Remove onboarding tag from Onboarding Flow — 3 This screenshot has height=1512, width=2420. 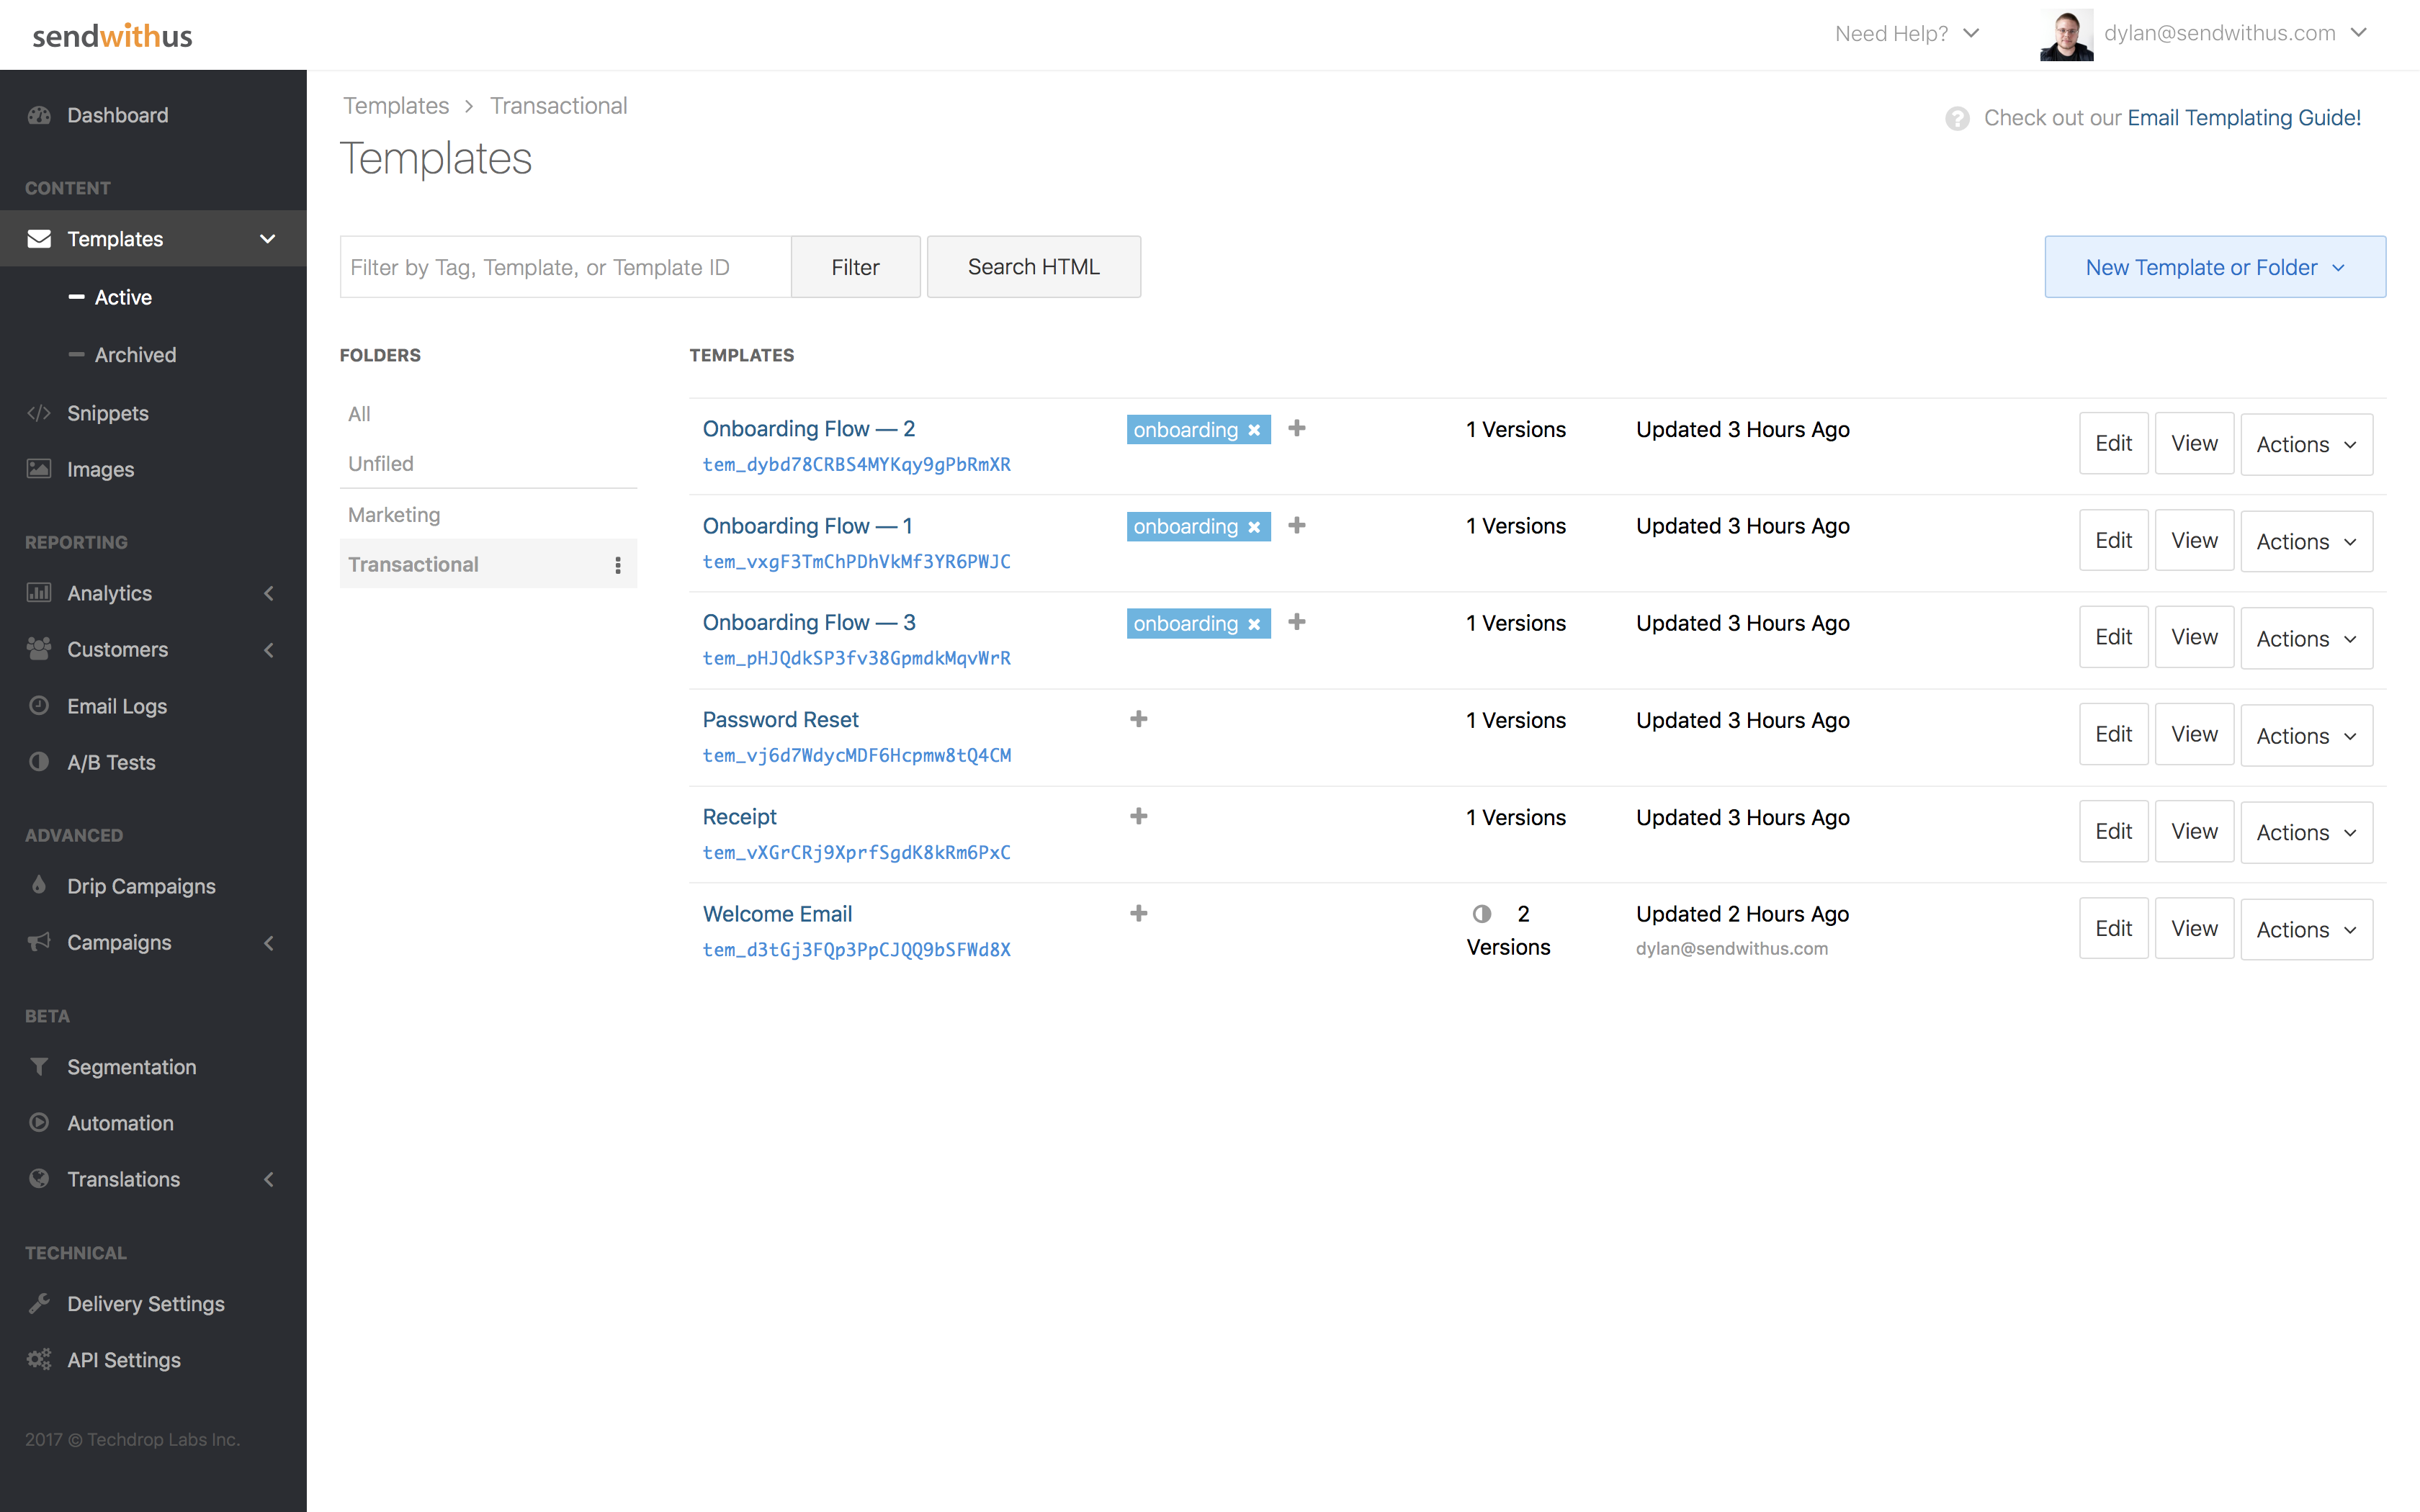[x=1253, y=624]
